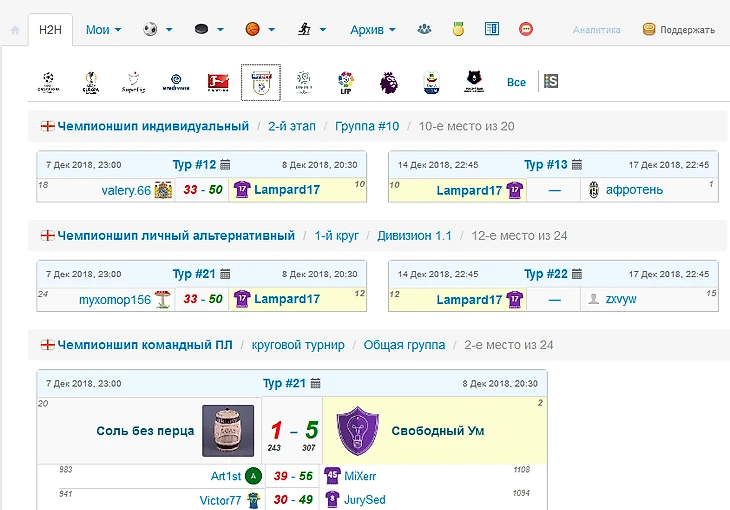Image resolution: width=730 pixels, height=510 pixels.
Task: Select the Ligue 1 logo
Action: (304, 82)
